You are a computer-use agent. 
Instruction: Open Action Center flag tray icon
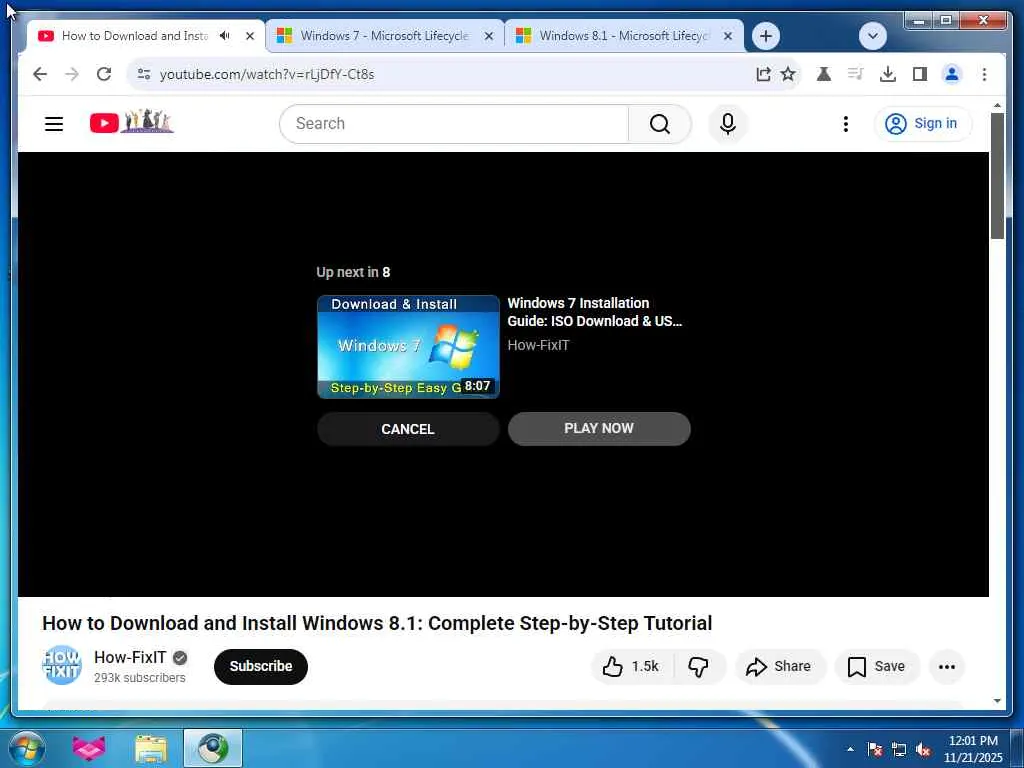[x=875, y=749]
